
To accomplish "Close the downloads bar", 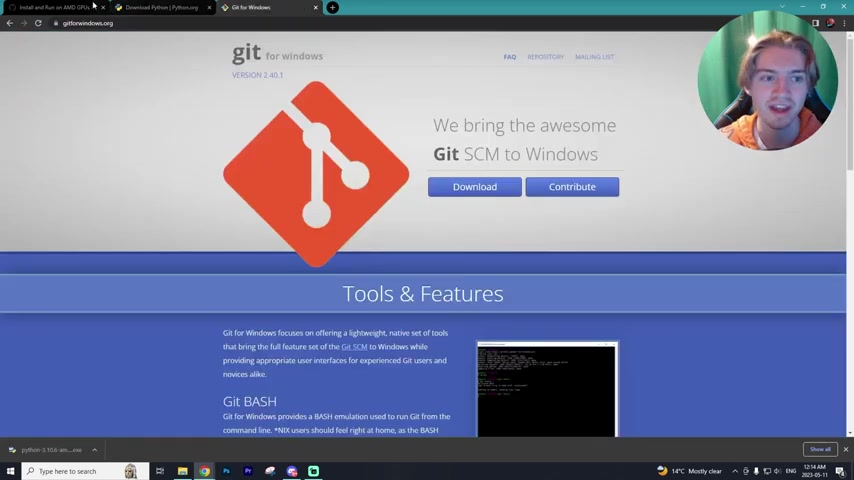I will (846, 449).
